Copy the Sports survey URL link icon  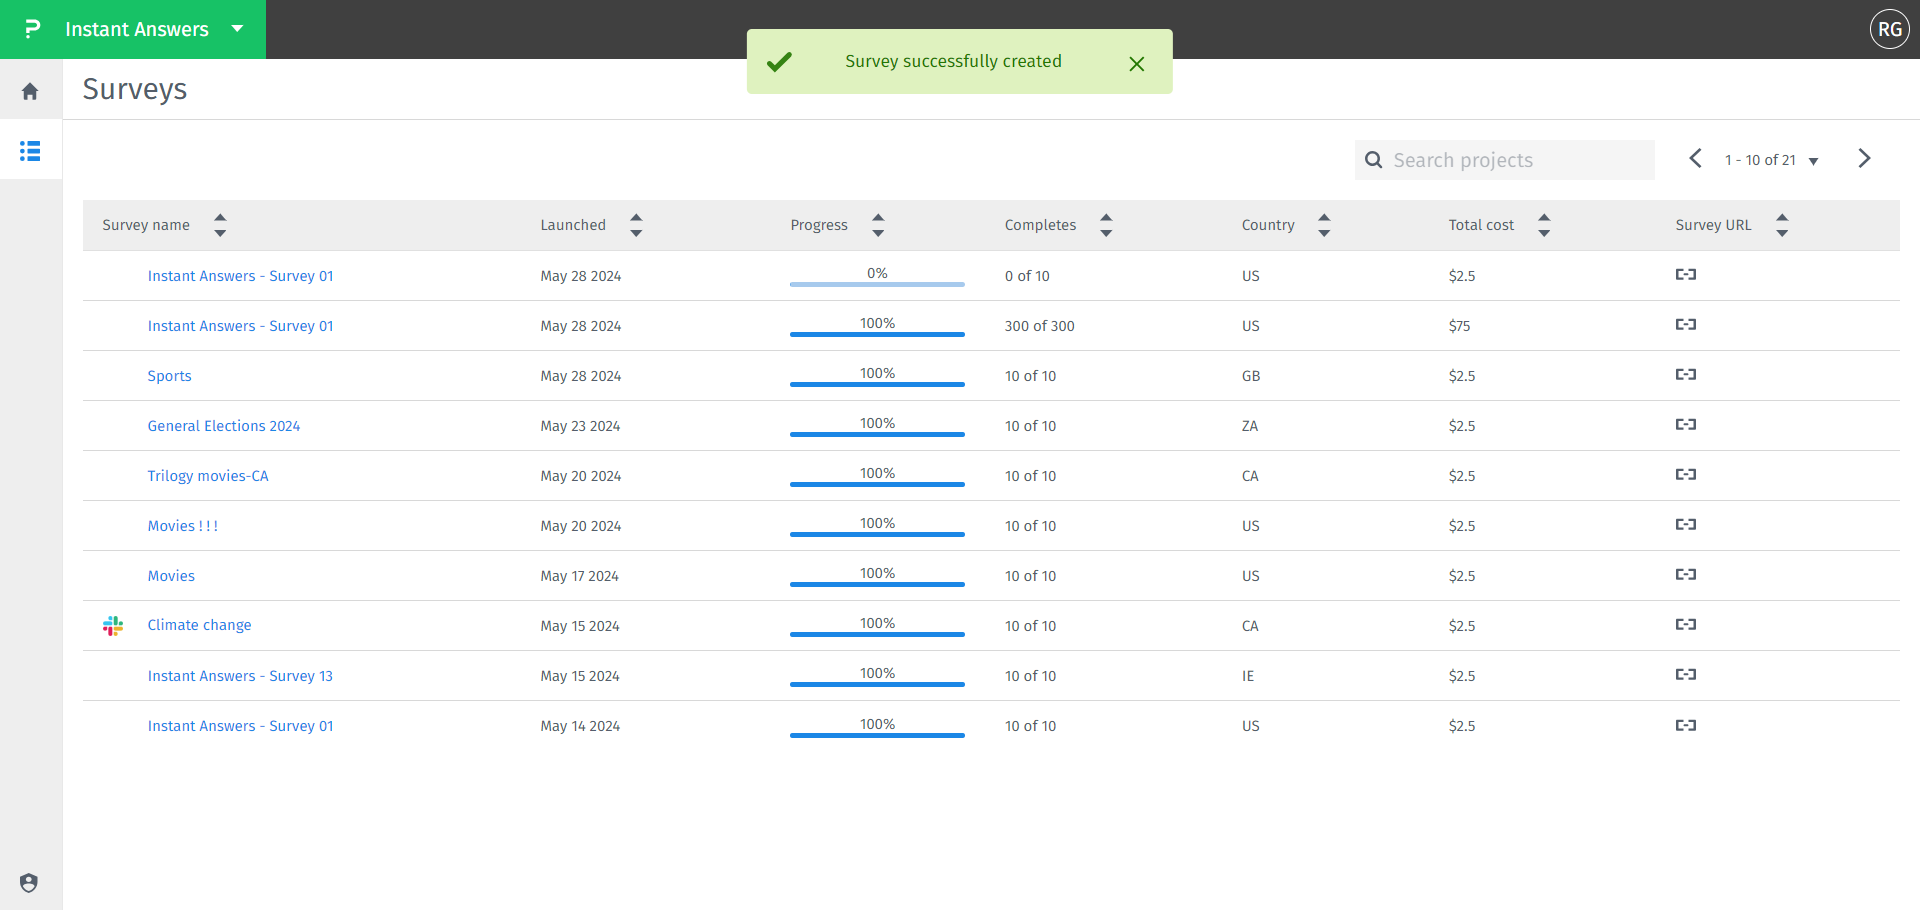tap(1685, 375)
